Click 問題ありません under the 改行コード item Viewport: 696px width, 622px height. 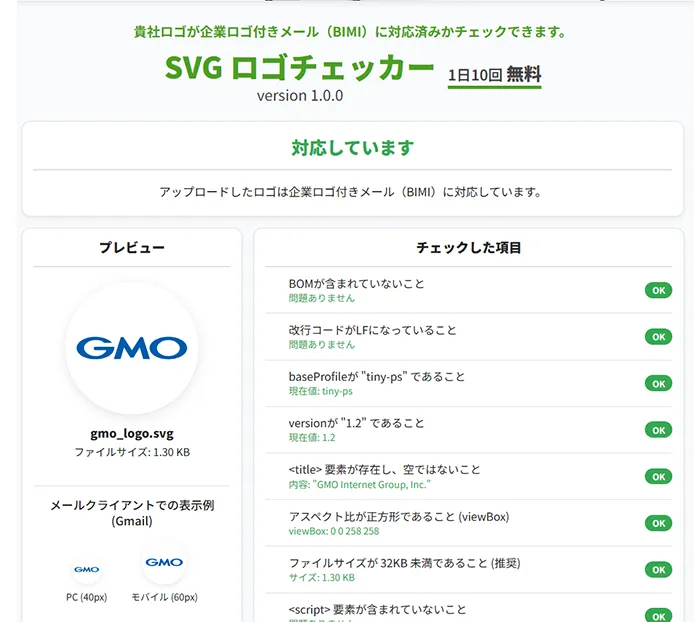(322, 345)
